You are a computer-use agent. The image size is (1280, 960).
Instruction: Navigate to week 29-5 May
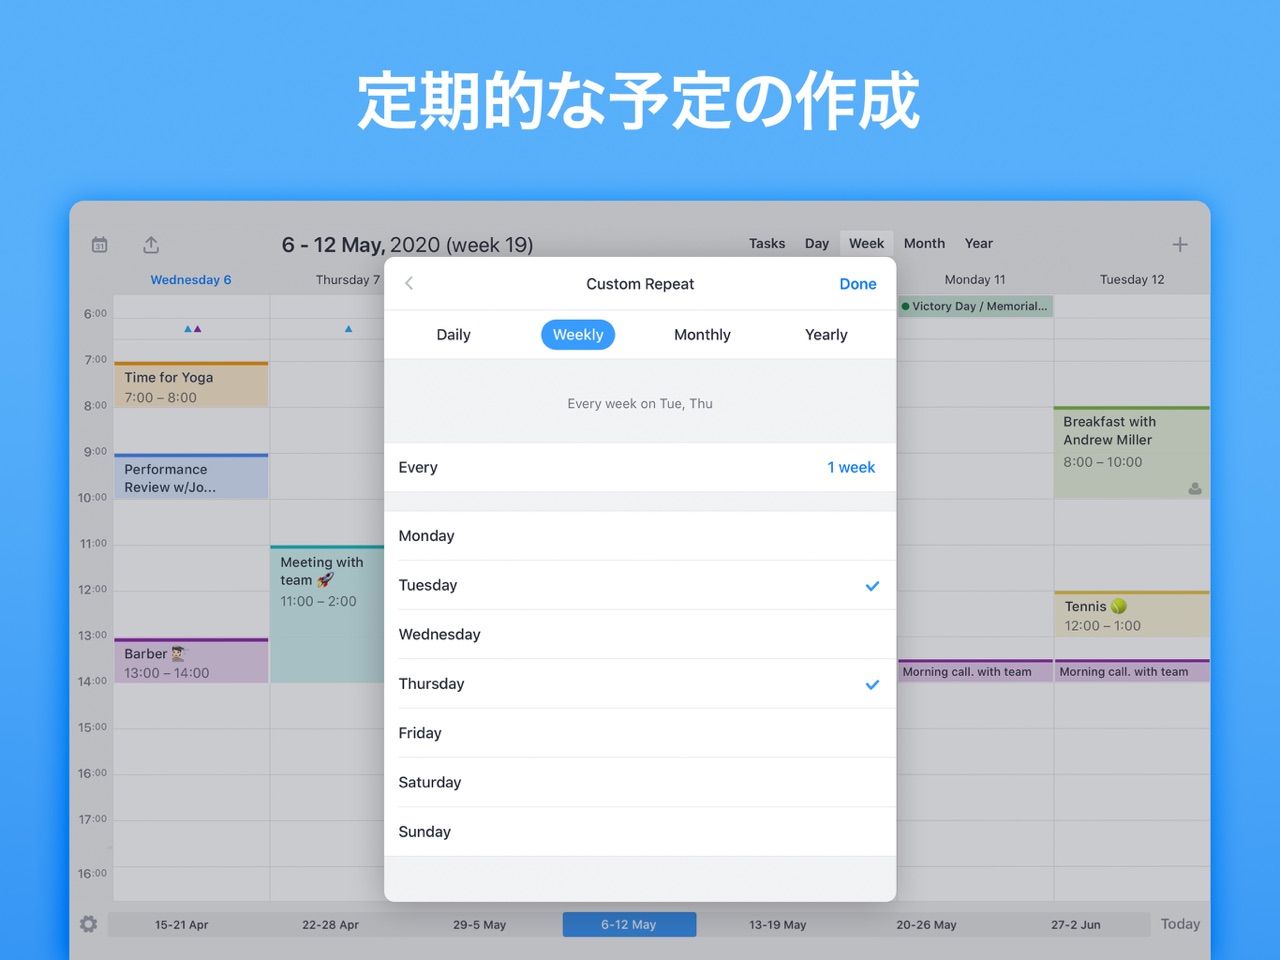tap(479, 925)
